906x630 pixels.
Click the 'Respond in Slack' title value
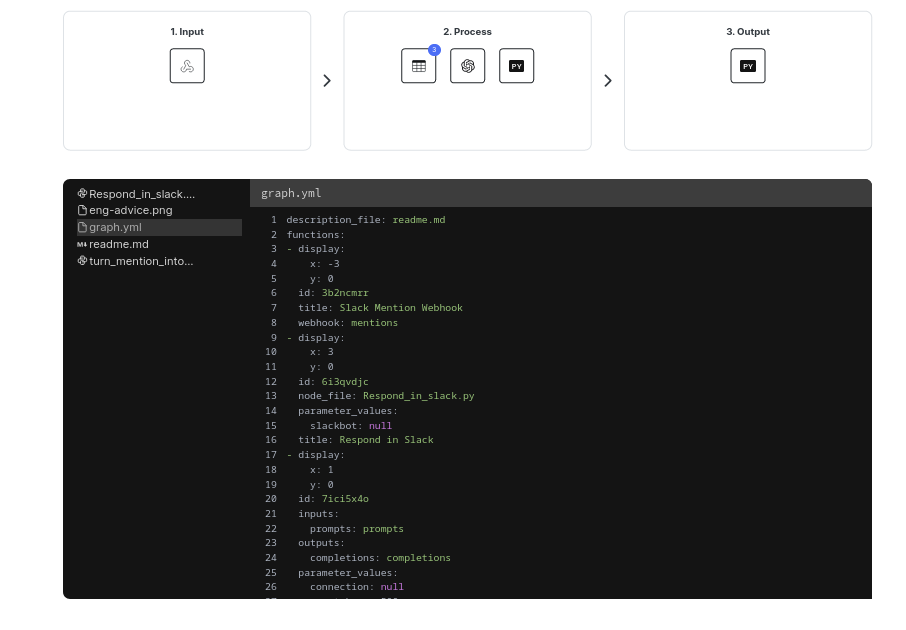(x=386, y=440)
